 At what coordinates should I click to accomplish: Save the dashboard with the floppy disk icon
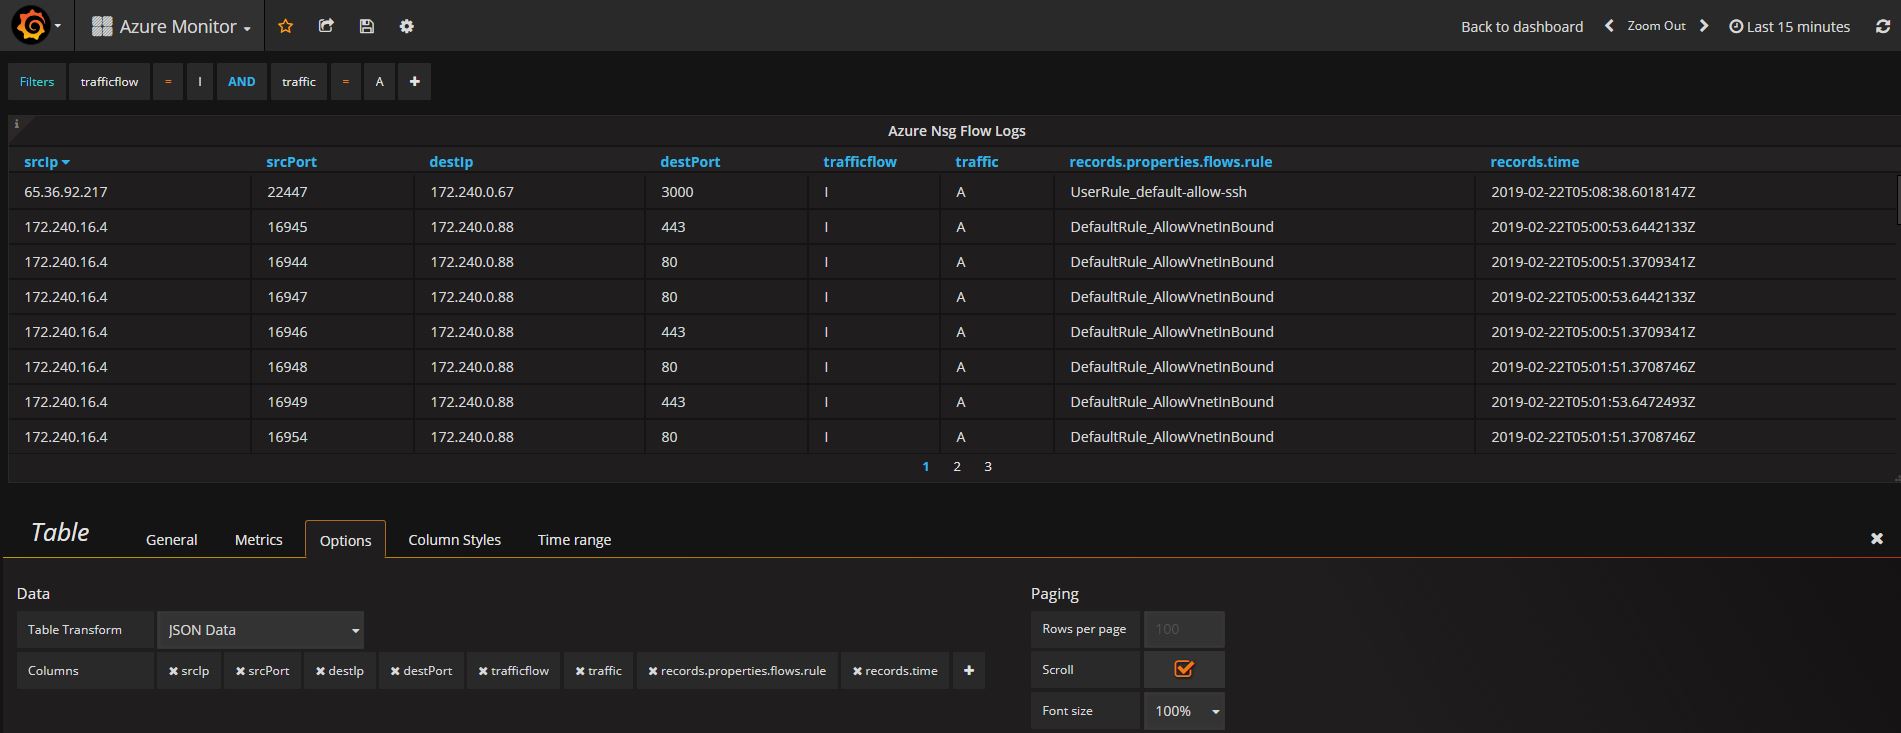point(366,26)
